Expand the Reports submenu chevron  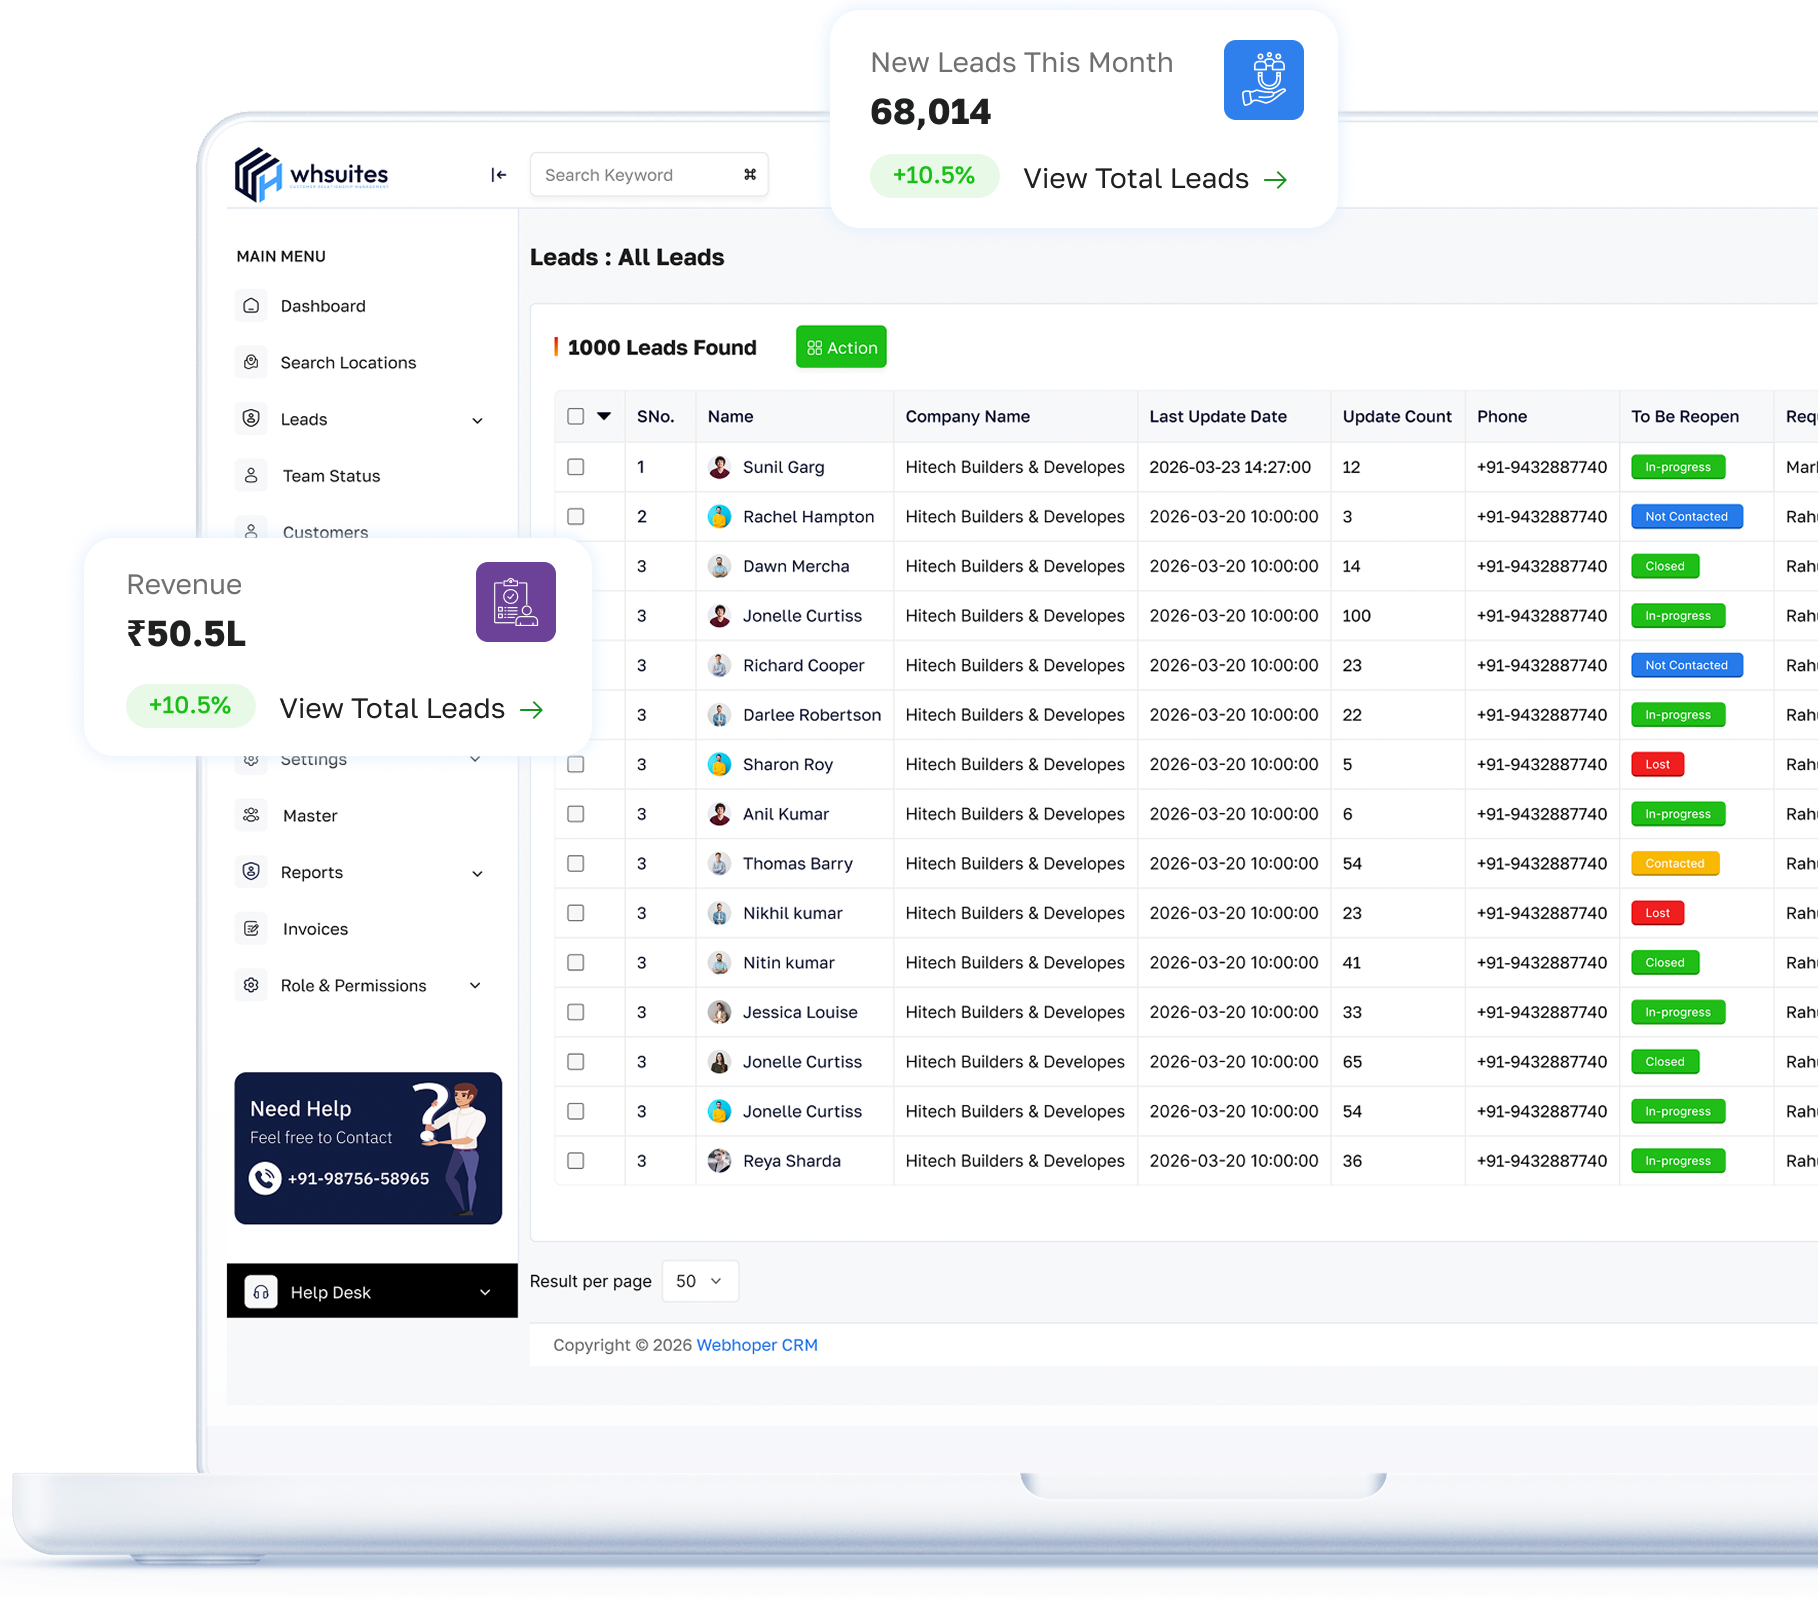(x=477, y=874)
